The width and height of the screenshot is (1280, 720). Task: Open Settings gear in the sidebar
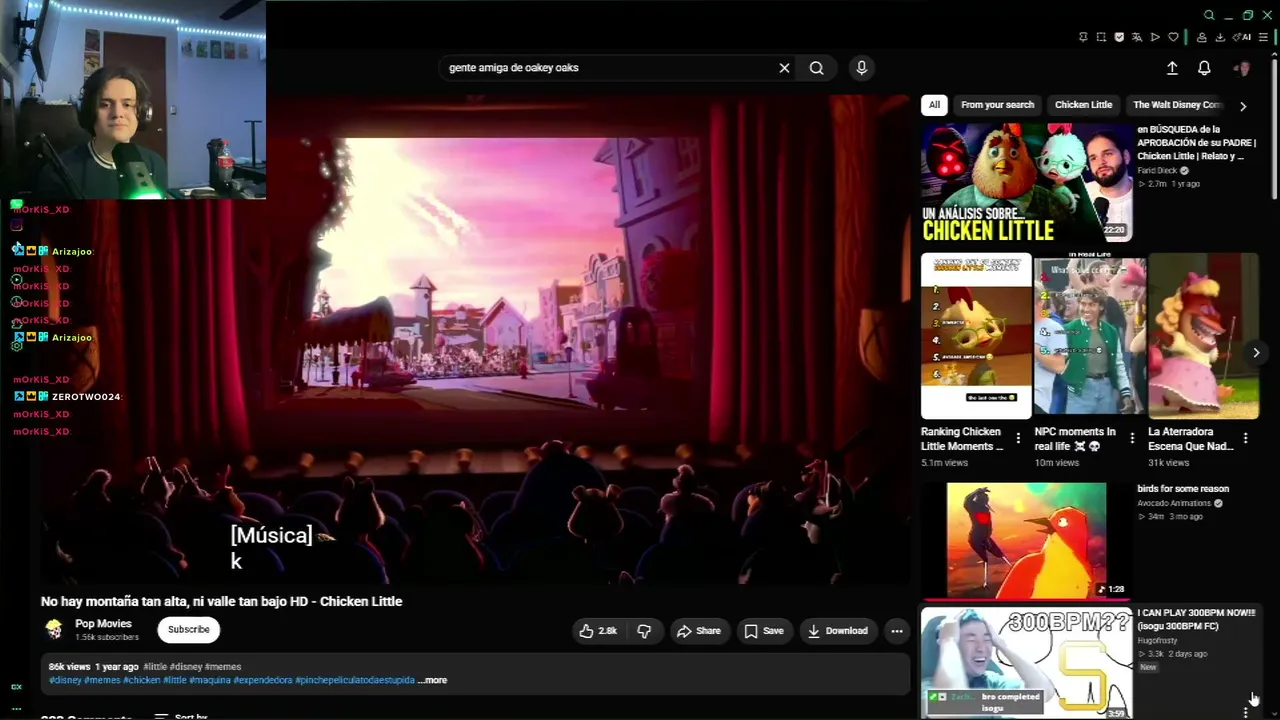click(16, 346)
